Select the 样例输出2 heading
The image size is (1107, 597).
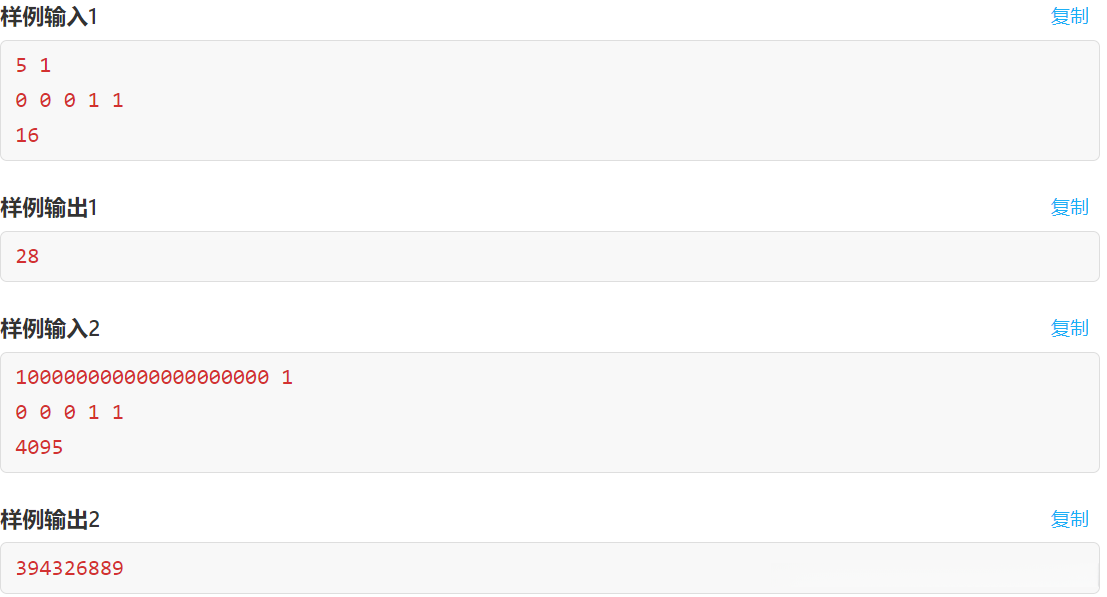coord(50,520)
